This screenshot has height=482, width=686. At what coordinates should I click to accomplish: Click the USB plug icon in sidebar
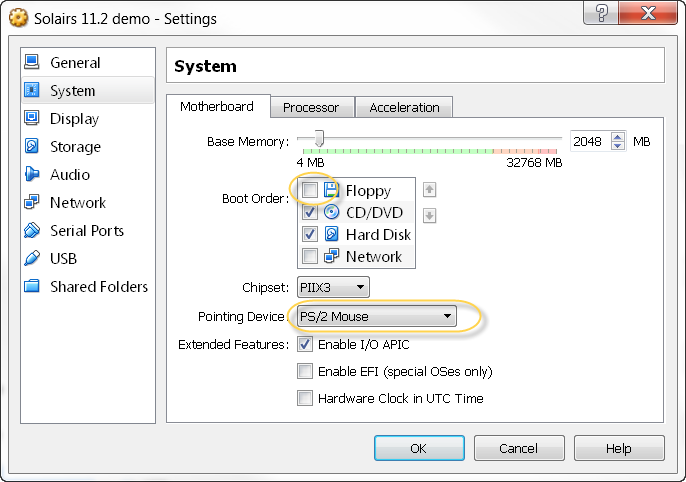[32, 258]
